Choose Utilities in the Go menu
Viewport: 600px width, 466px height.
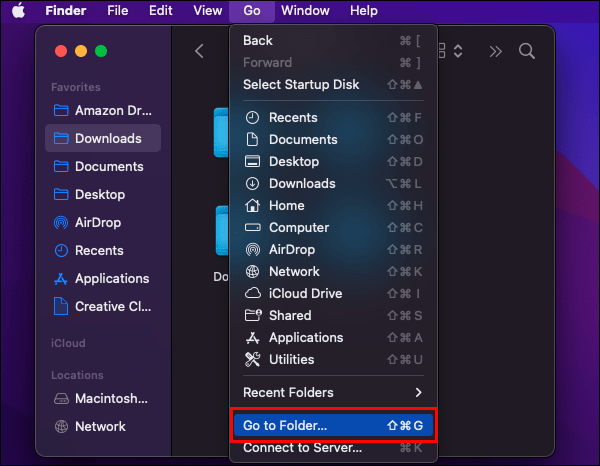click(x=291, y=360)
